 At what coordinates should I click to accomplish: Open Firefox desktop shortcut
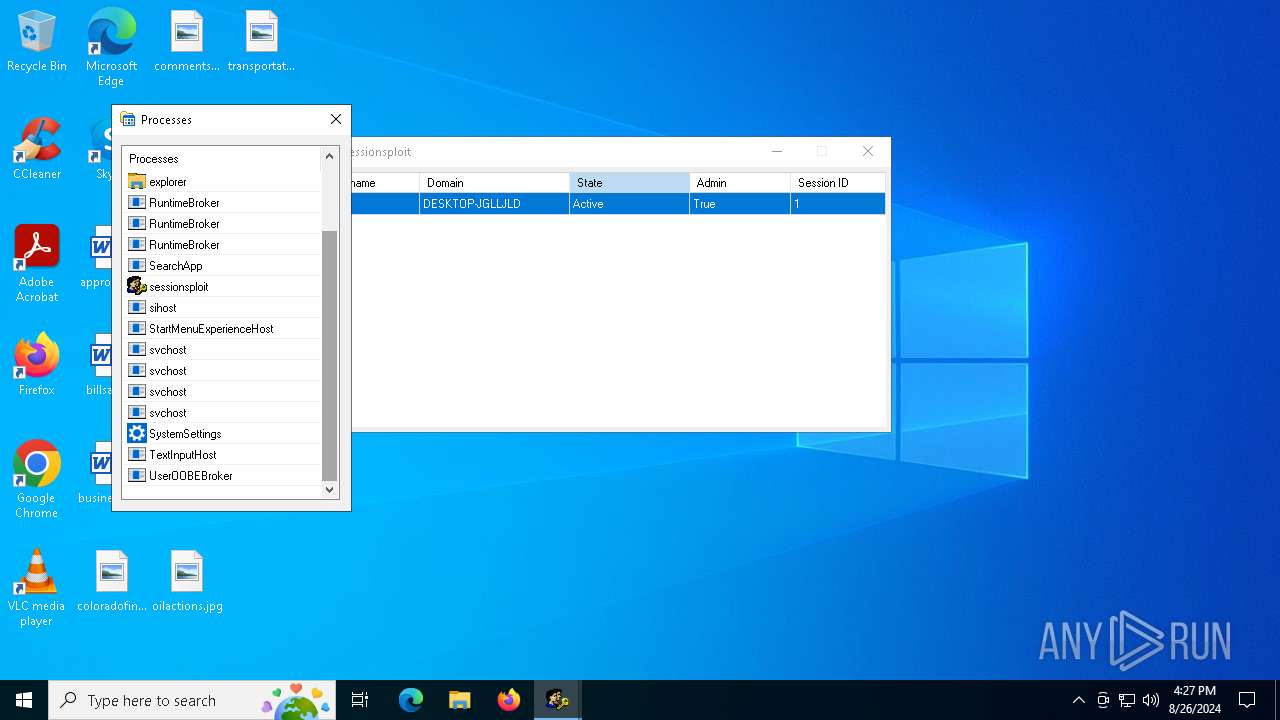click(x=37, y=365)
